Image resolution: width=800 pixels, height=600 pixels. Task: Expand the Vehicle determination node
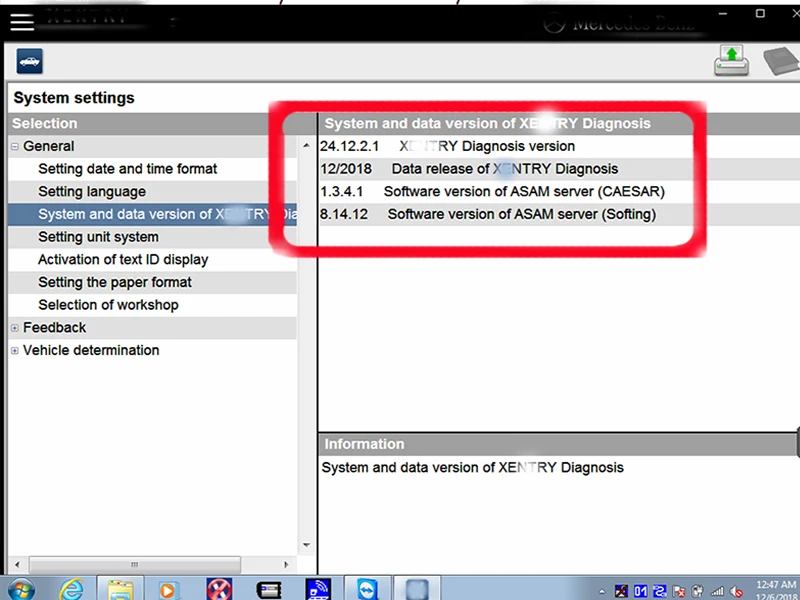(x=15, y=351)
